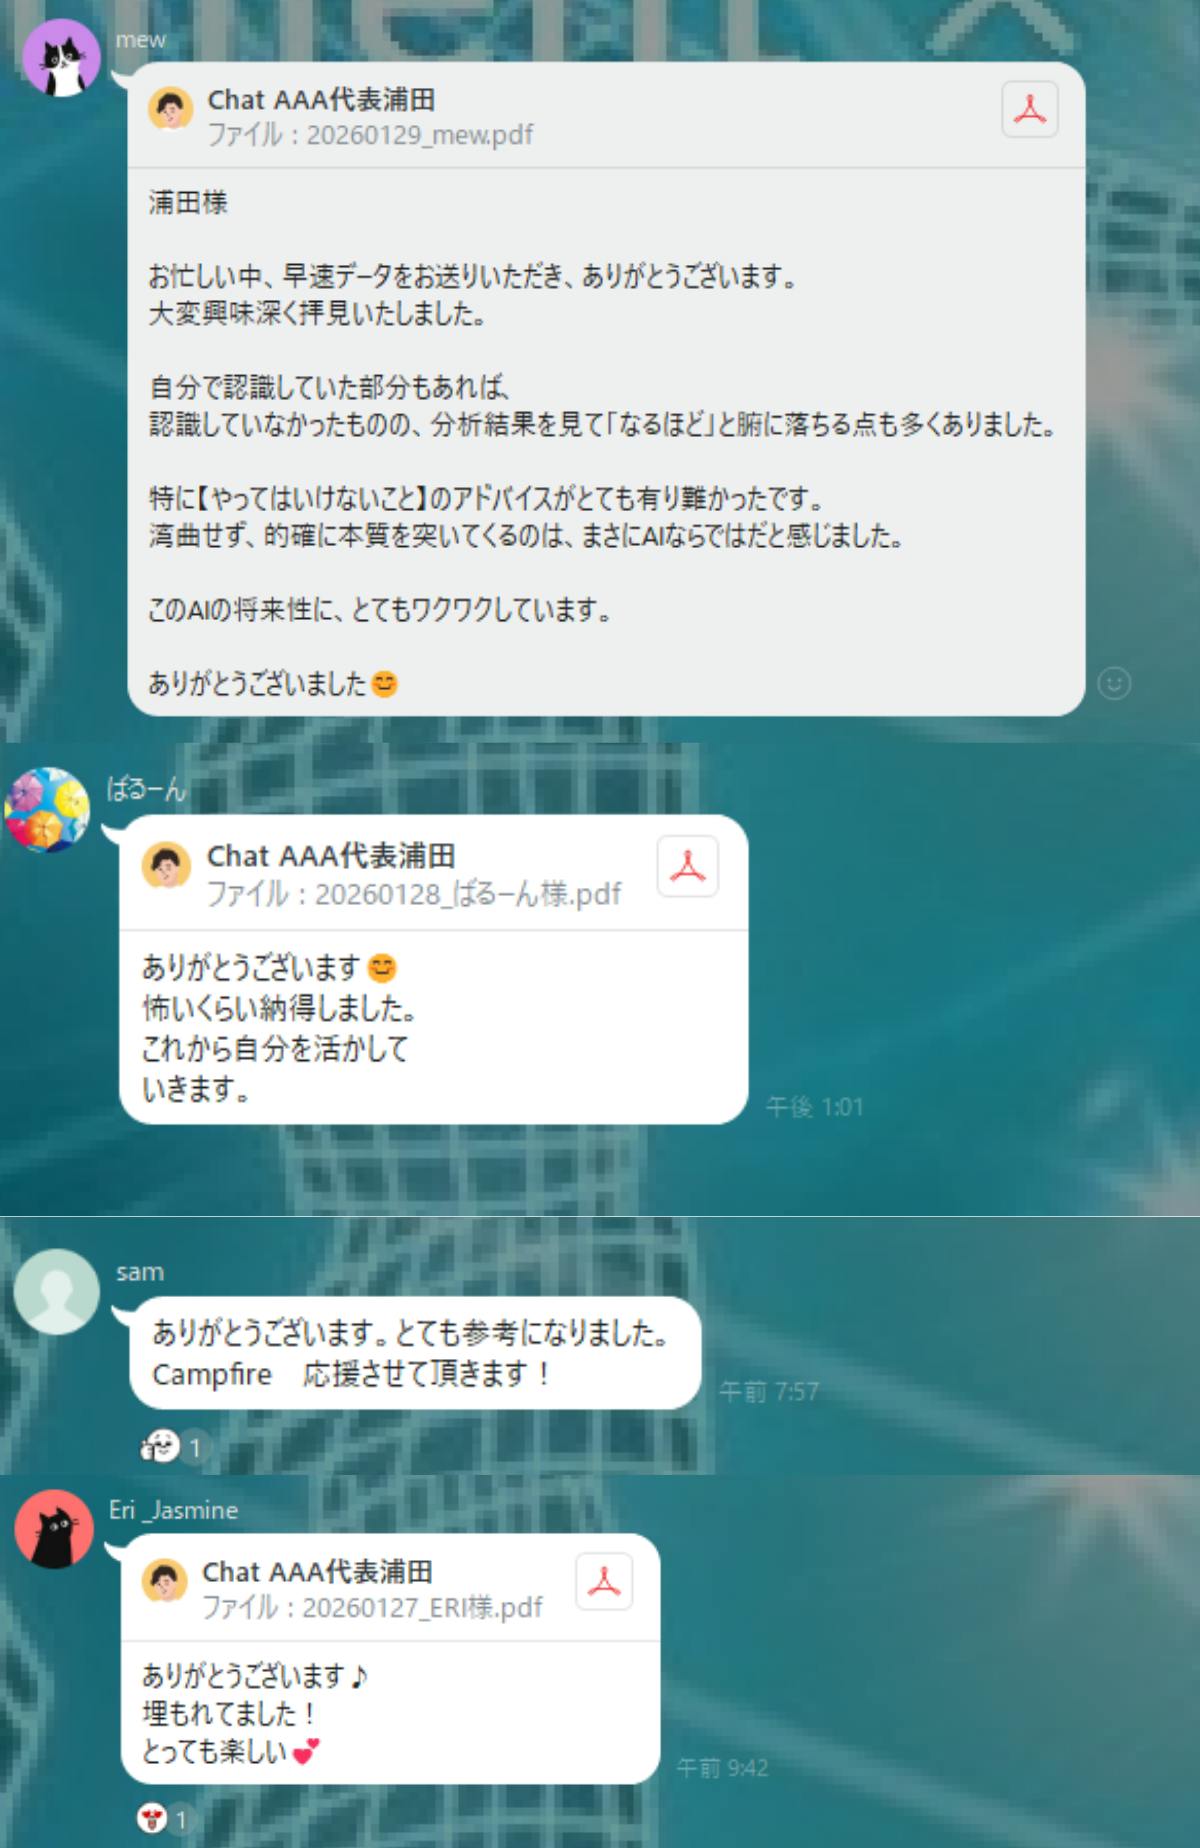Open quoted header Chat AAA代表浦田 in mew's message

coord(321,100)
